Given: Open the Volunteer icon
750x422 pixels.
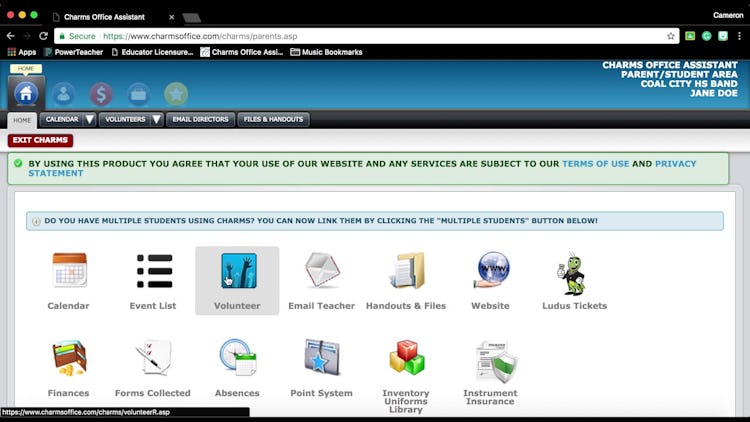Looking at the screenshot, I should click(239, 271).
